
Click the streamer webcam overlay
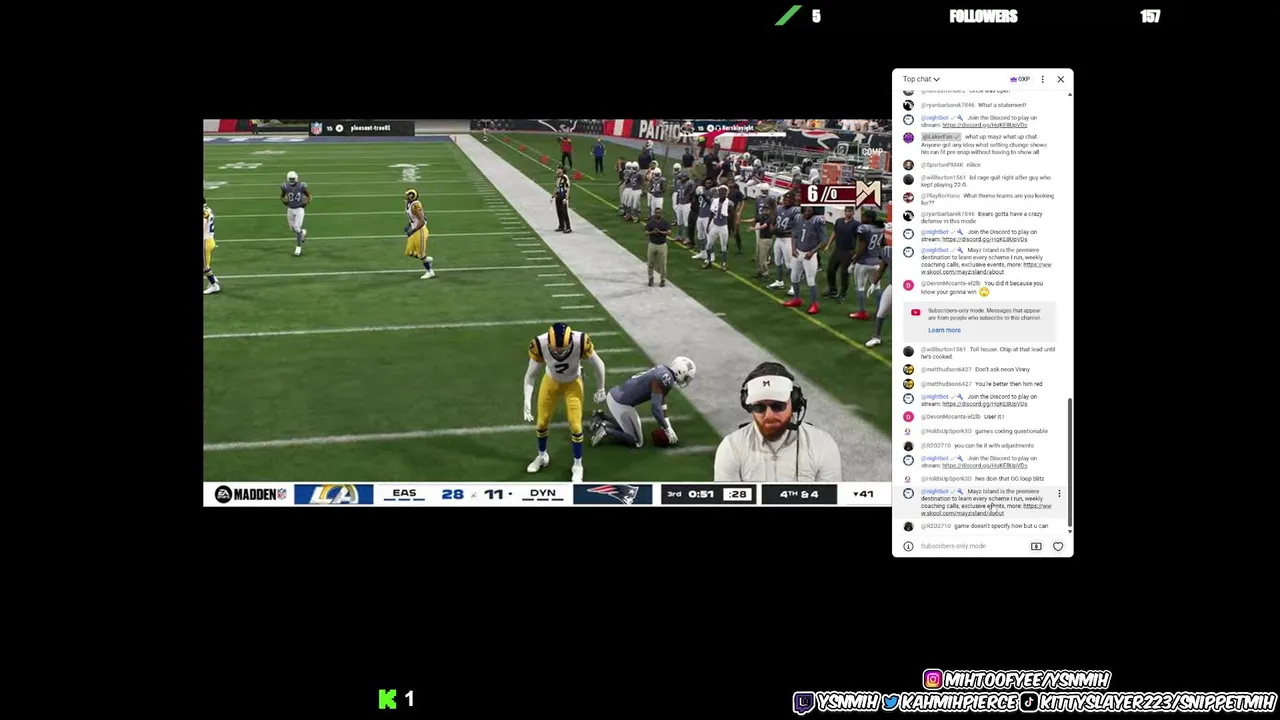click(x=777, y=422)
